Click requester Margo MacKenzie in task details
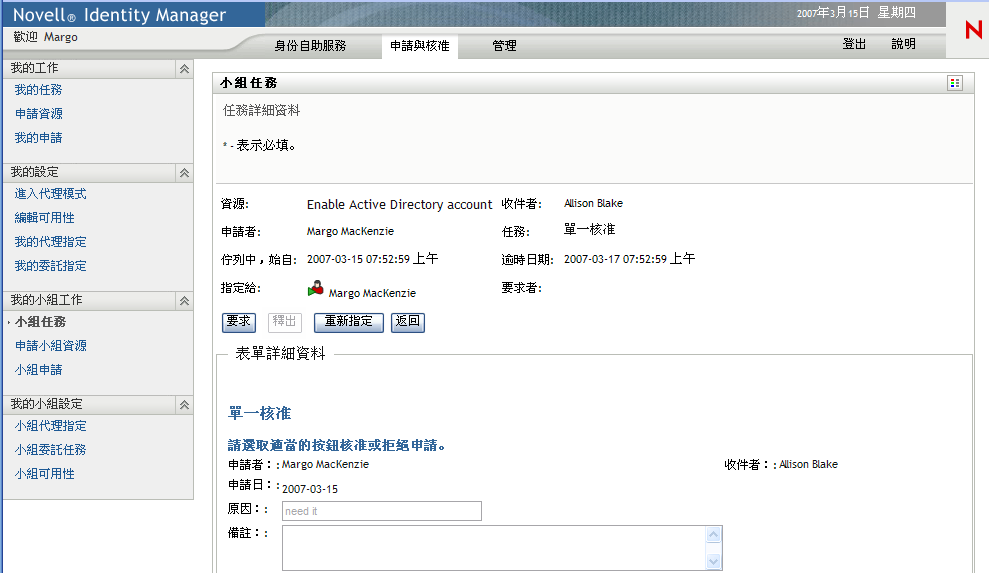Screen dimensions: 989x573 pyautogui.click(x=350, y=231)
